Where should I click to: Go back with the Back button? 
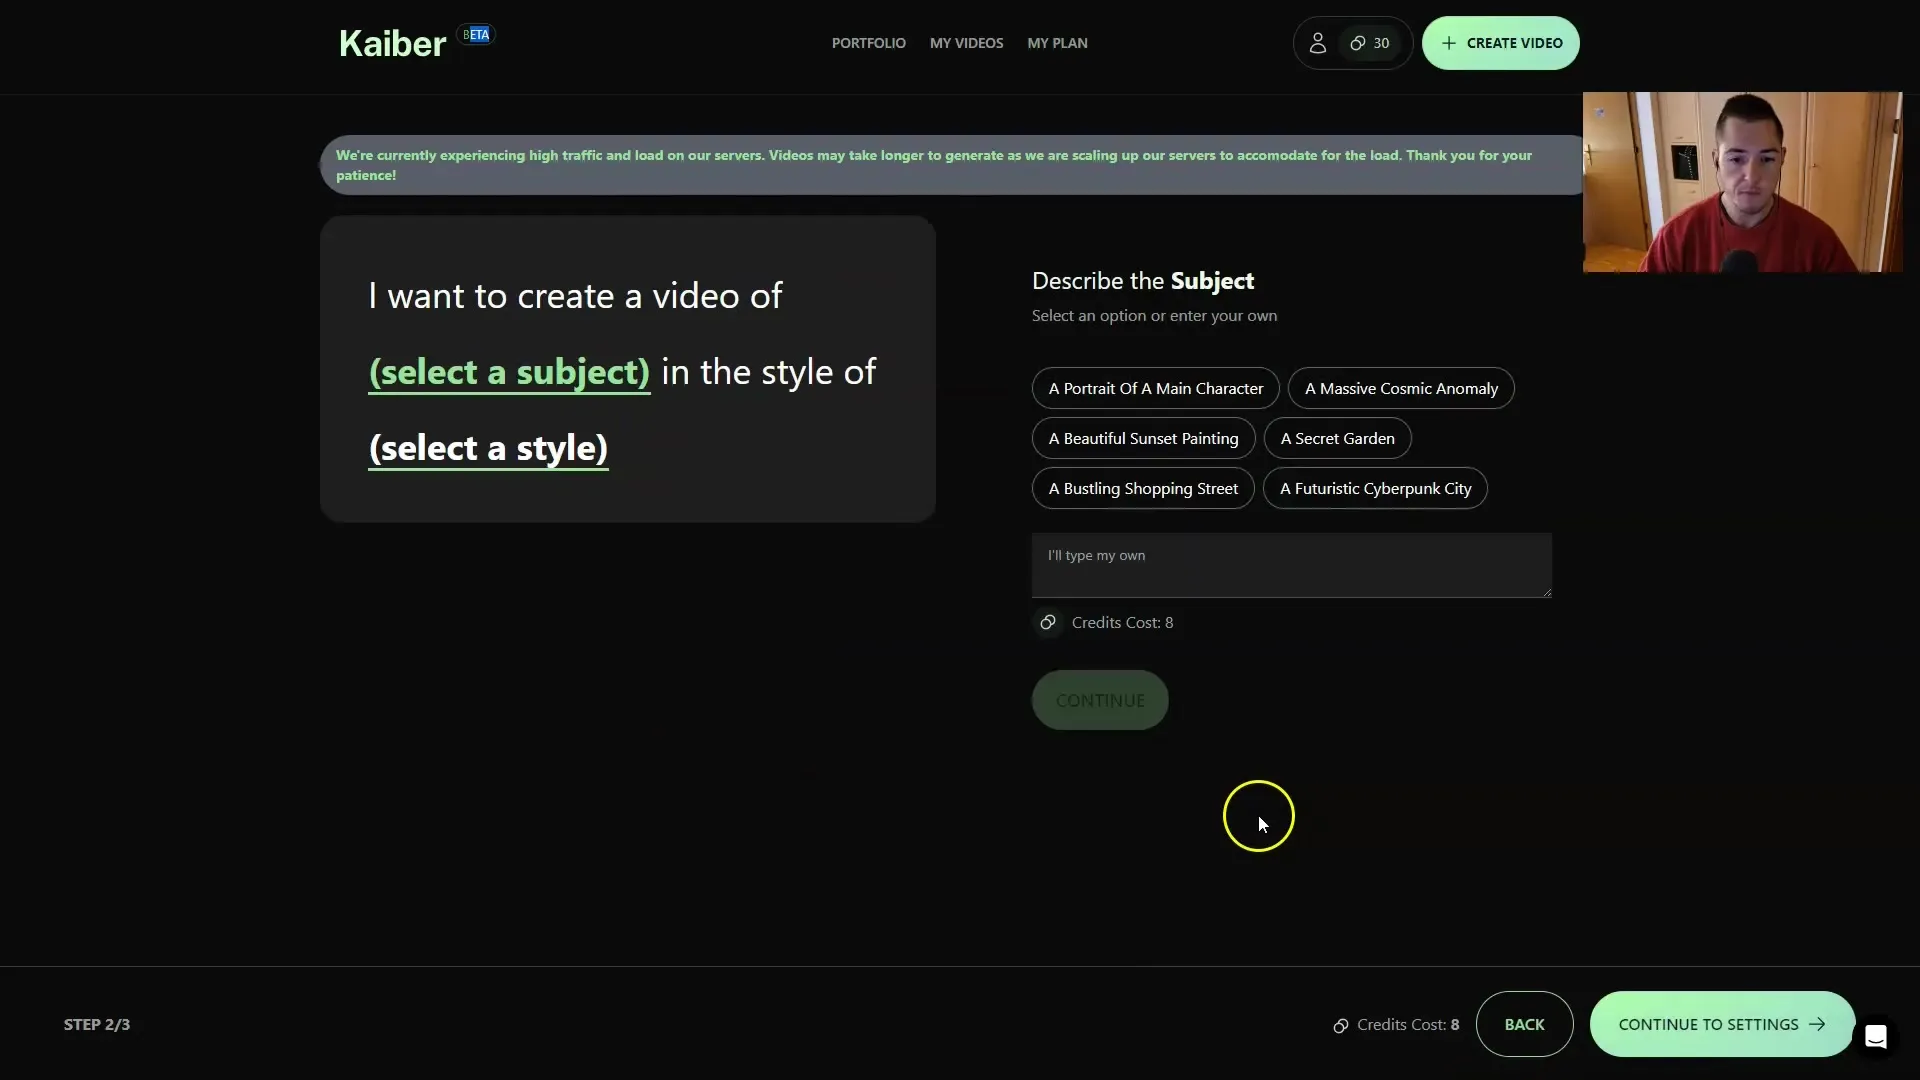coord(1524,1024)
